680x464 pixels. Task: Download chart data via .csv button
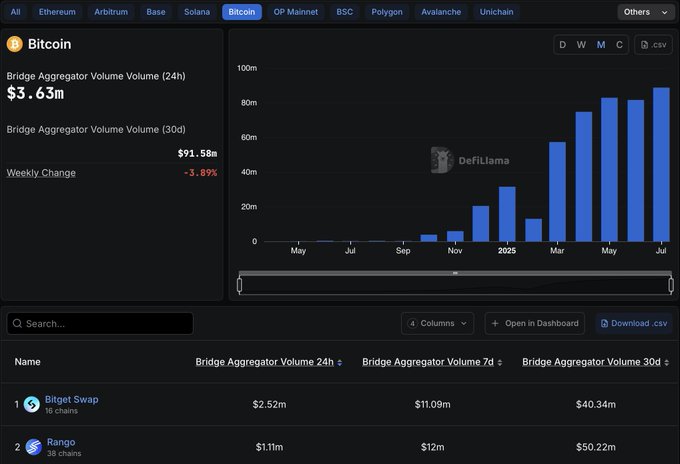(653, 45)
